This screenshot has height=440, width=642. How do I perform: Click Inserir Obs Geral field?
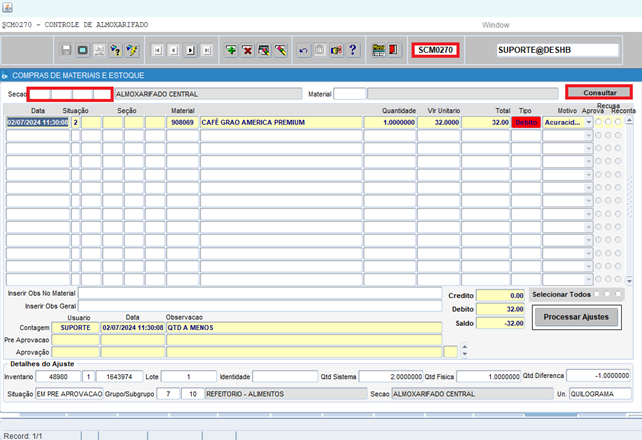pyautogui.click(x=260, y=306)
